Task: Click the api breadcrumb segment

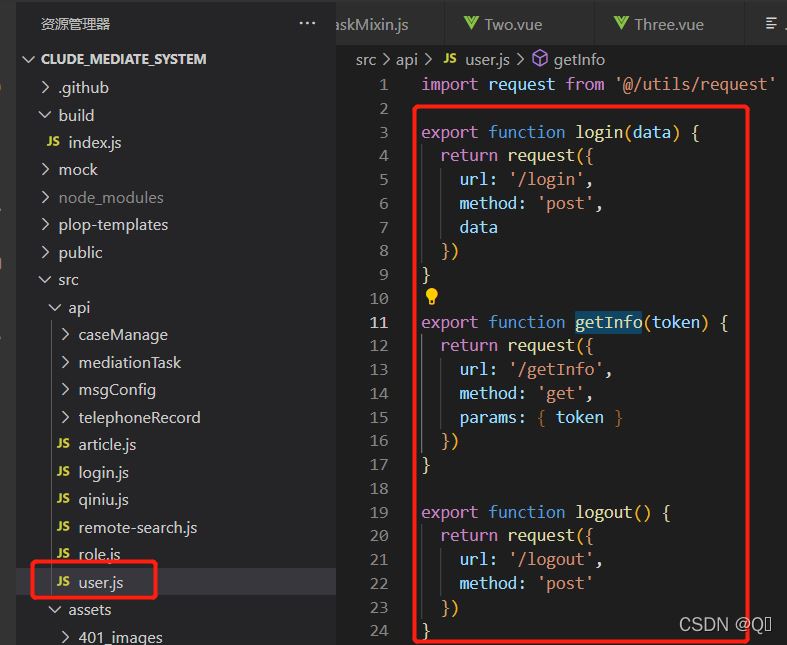Action: [407, 60]
